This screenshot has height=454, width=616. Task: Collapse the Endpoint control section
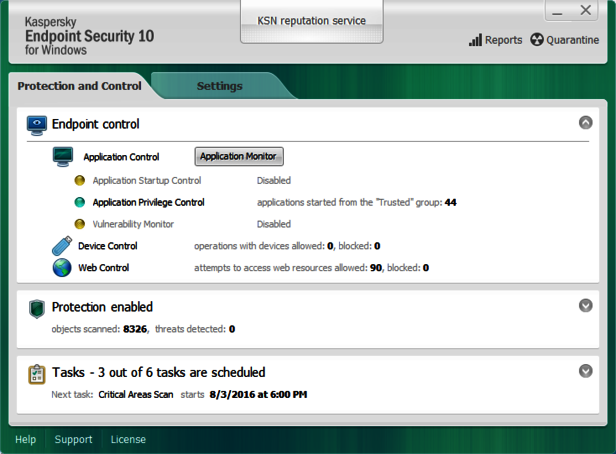click(x=586, y=123)
